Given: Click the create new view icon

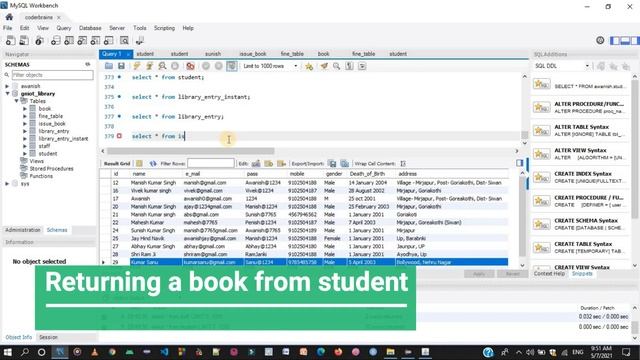Looking at the screenshot, I should (x=82, y=40).
